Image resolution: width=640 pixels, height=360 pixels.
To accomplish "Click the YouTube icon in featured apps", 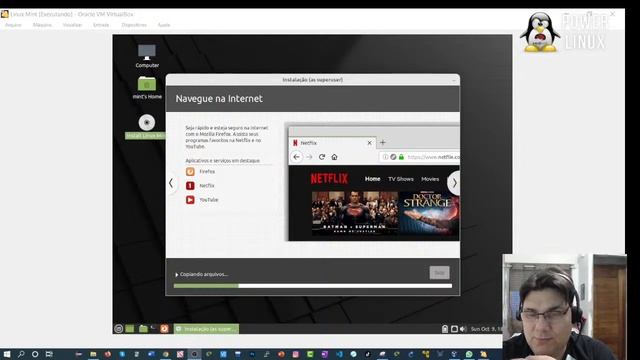I will [x=190, y=200].
